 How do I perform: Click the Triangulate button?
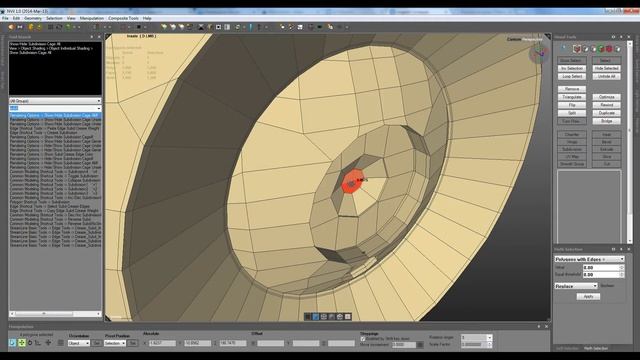[x=571, y=97]
